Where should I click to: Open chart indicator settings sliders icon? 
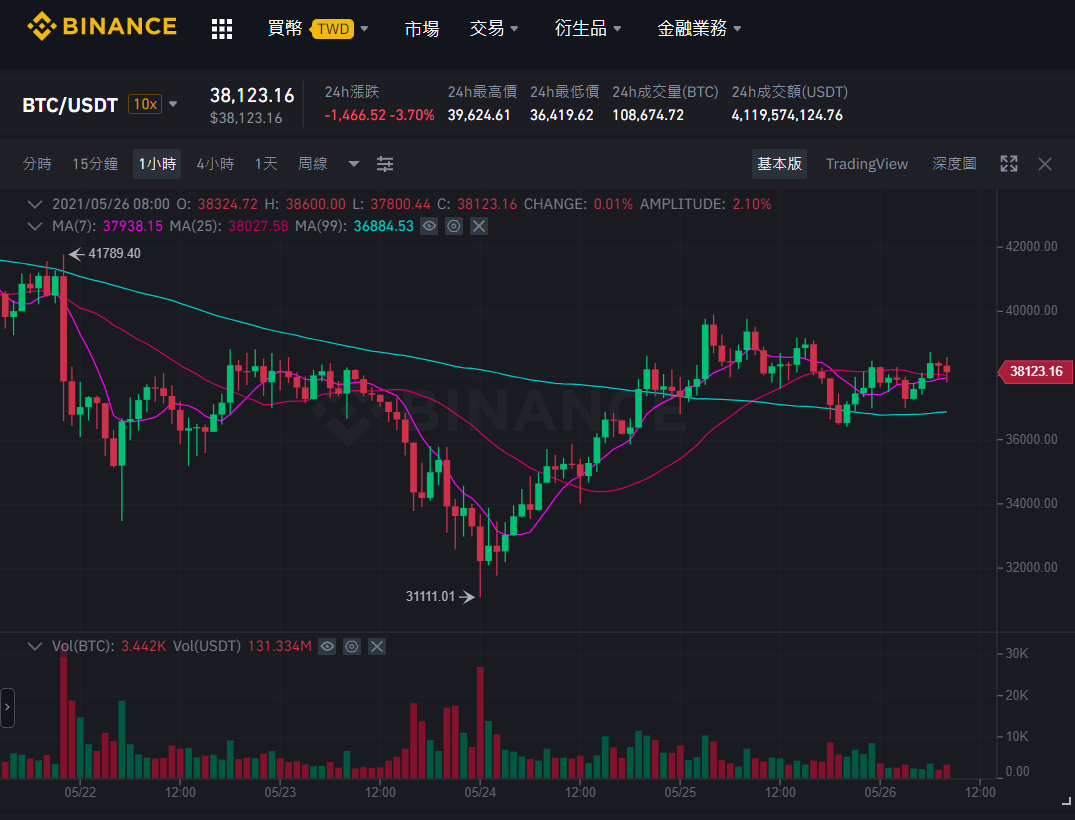pyautogui.click(x=385, y=164)
